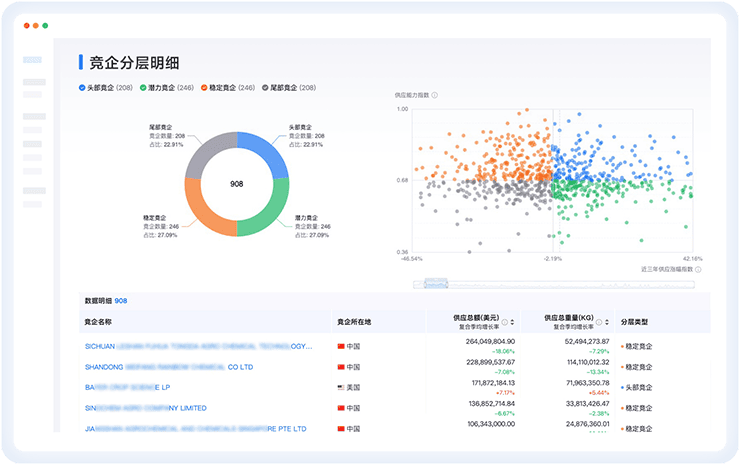Sort by 供应总重量(KG) column arrows
Image resolution: width=740 pixels, height=465 pixels.
pos(610,322)
